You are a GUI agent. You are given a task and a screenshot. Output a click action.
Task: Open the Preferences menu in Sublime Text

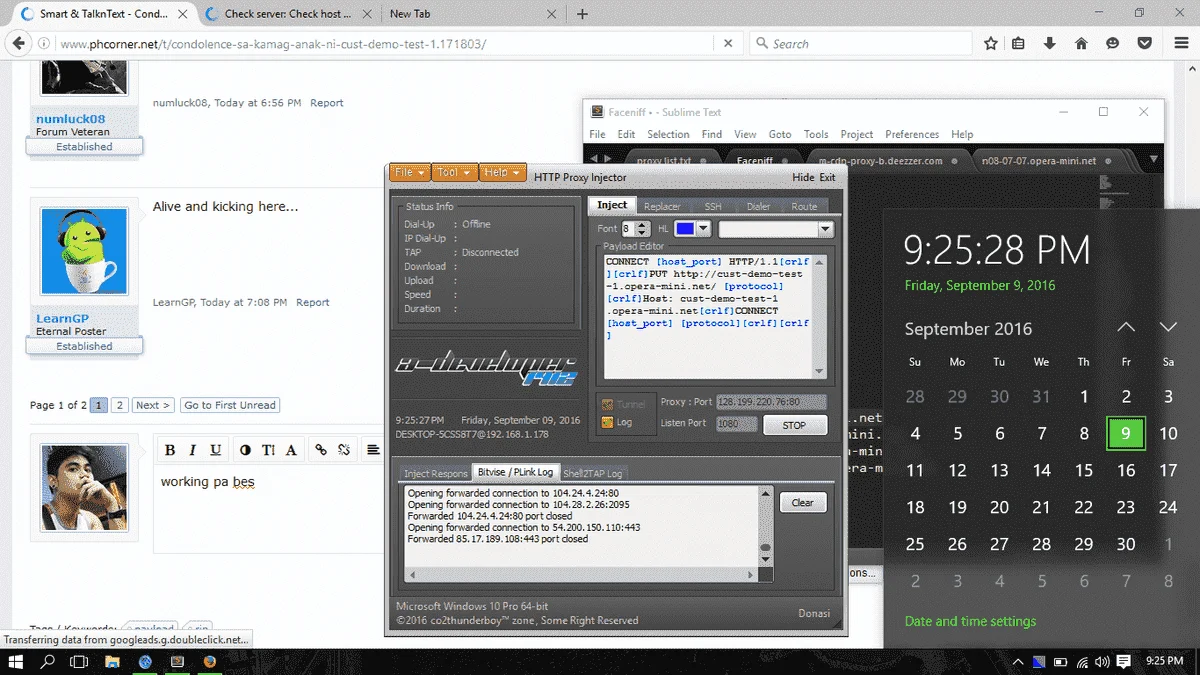912,134
